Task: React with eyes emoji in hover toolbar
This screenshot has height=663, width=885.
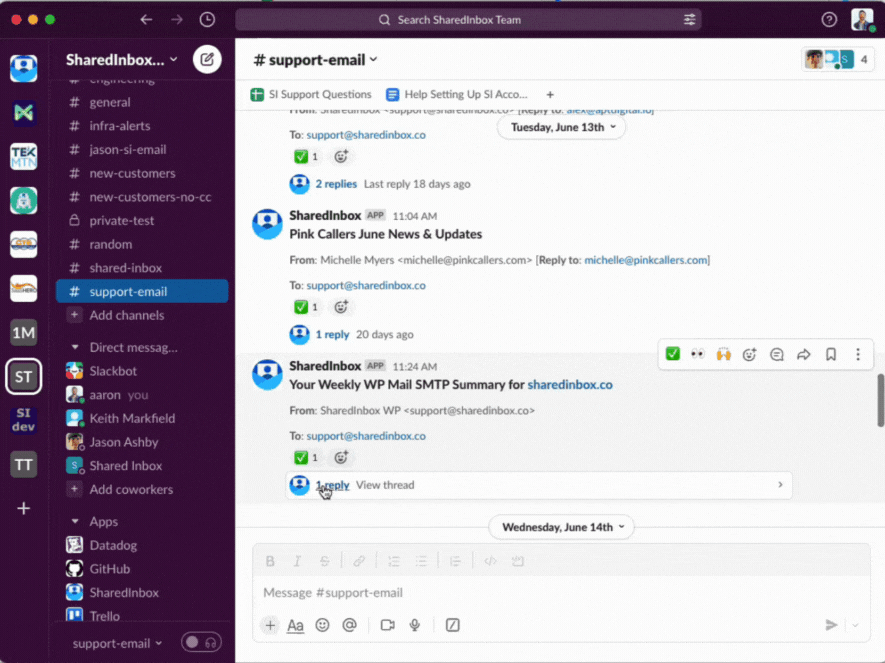Action: click(698, 354)
